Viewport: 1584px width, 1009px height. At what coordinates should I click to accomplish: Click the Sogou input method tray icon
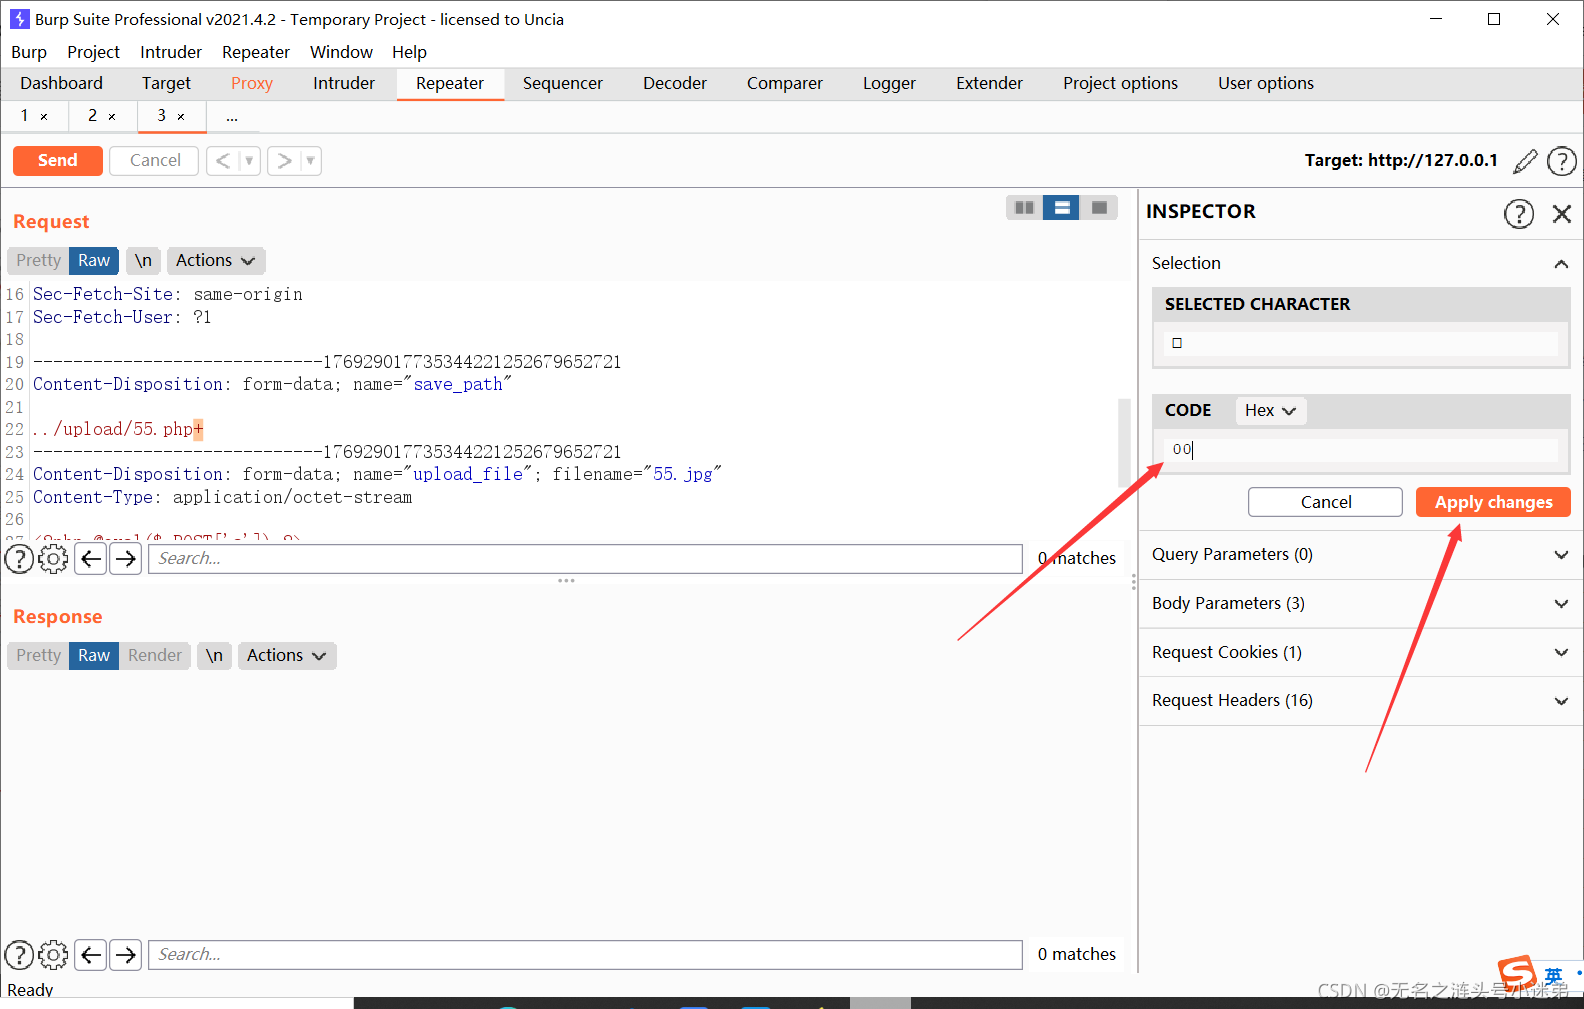(1516, 973)
